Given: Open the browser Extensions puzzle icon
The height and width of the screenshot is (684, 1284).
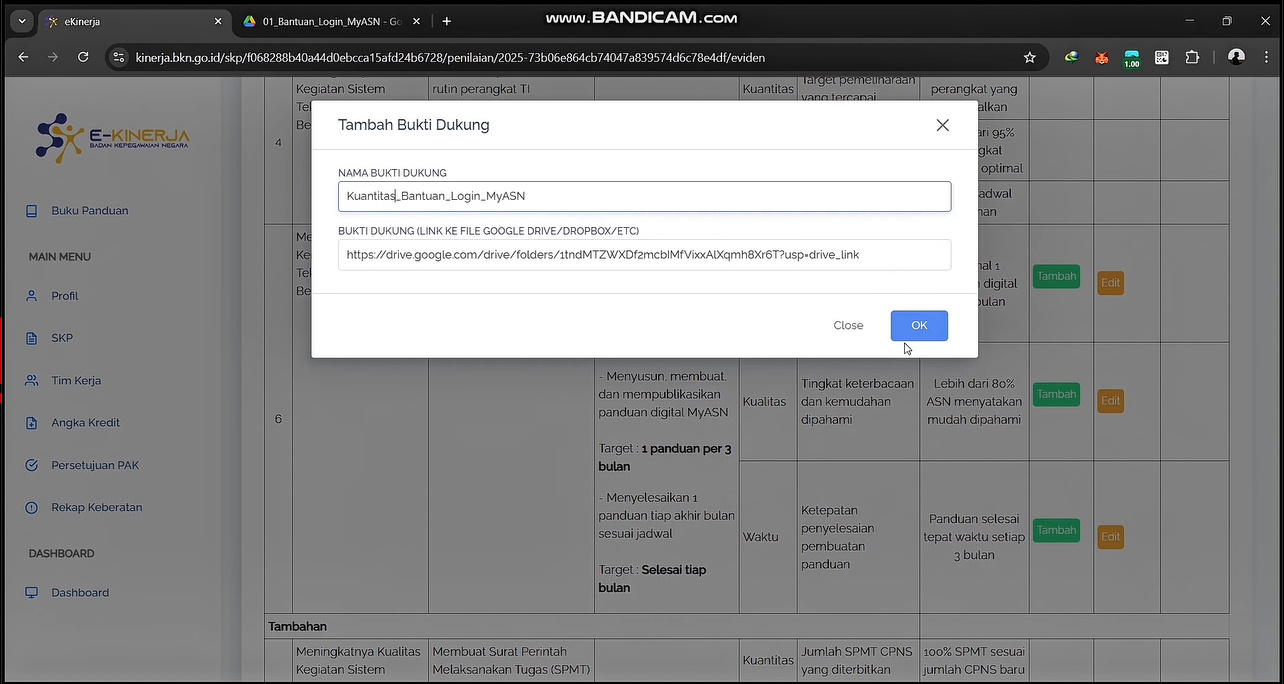Looking at the screenshot, I should coord(1192,58).
